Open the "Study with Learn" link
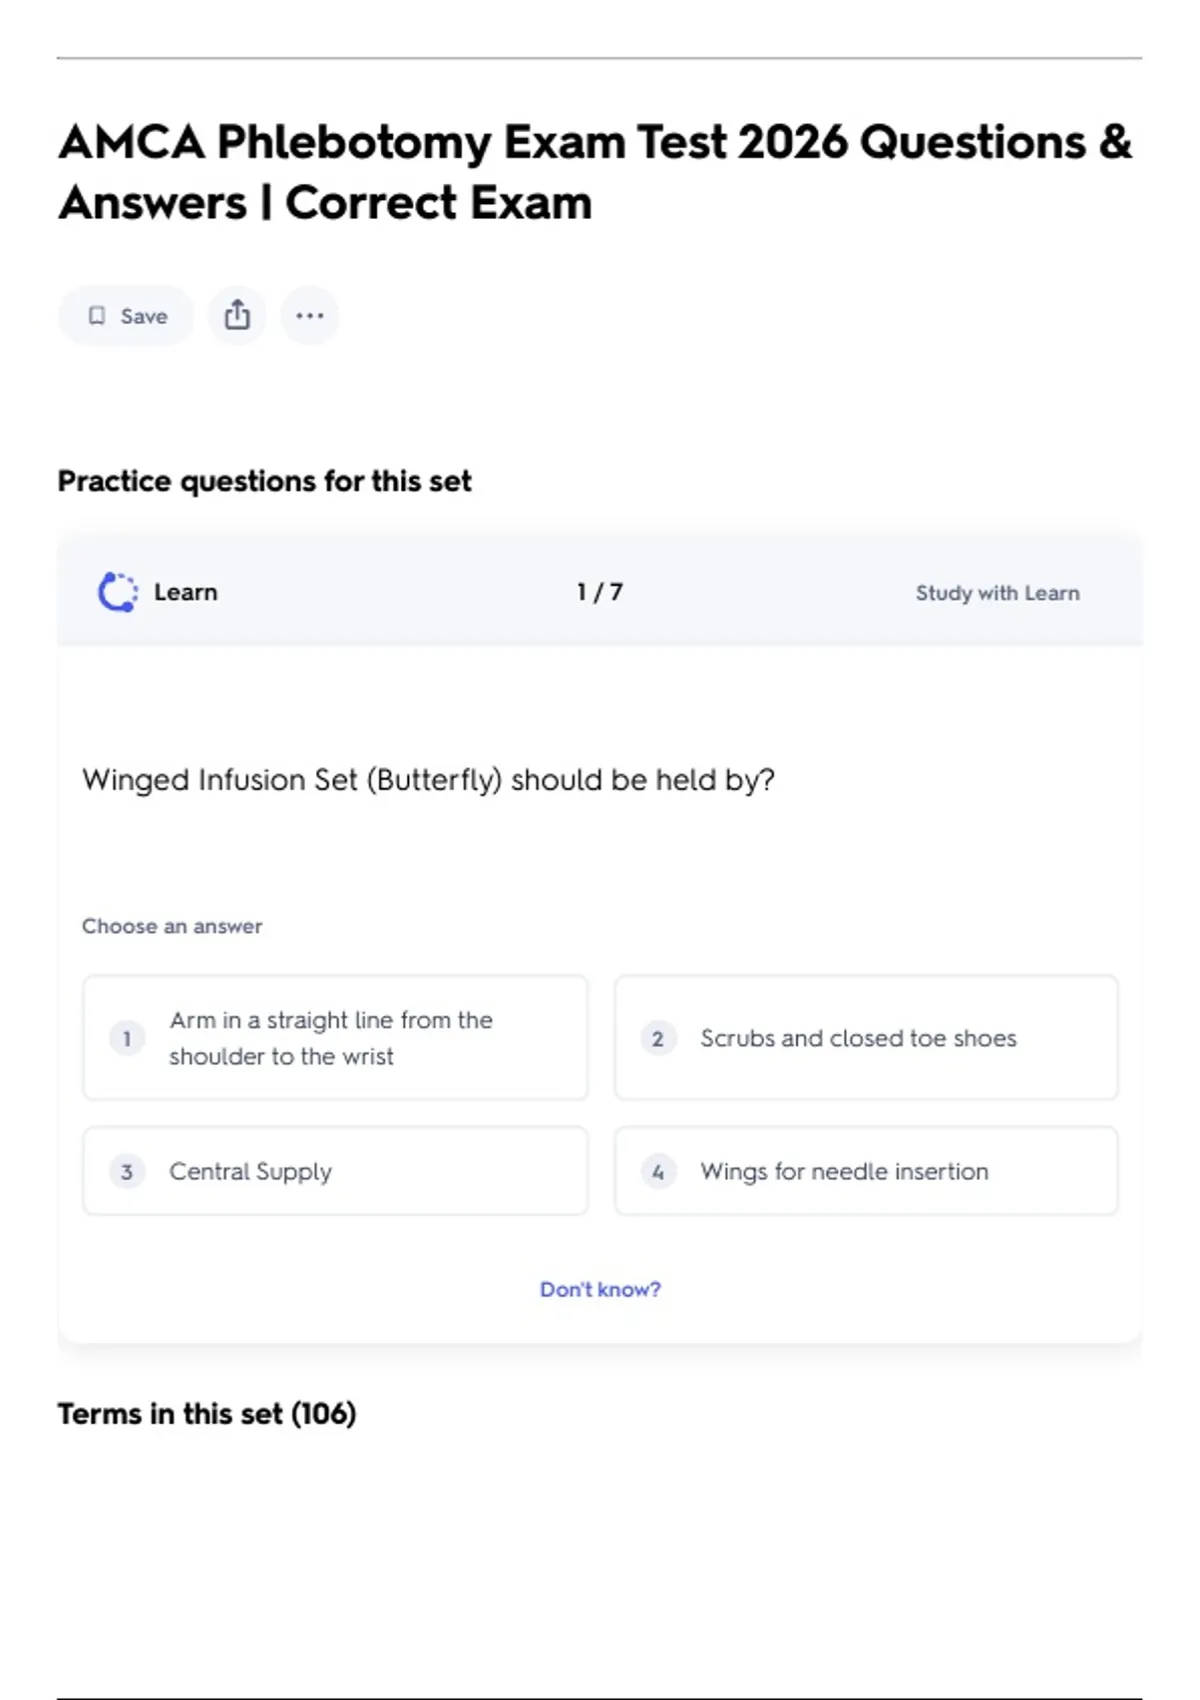Screen dimensions: 1200x1700 pos(997,593)
